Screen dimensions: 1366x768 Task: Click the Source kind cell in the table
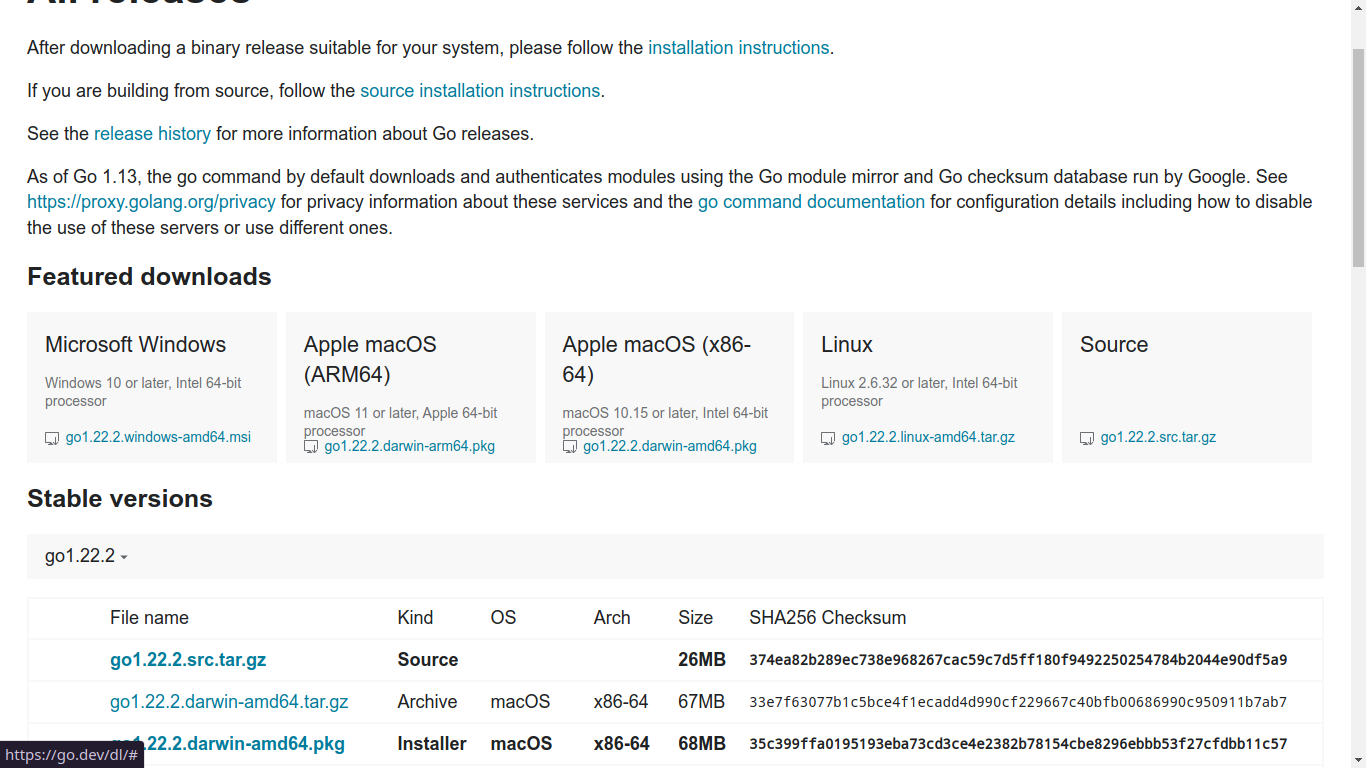(x=428, y=660)
